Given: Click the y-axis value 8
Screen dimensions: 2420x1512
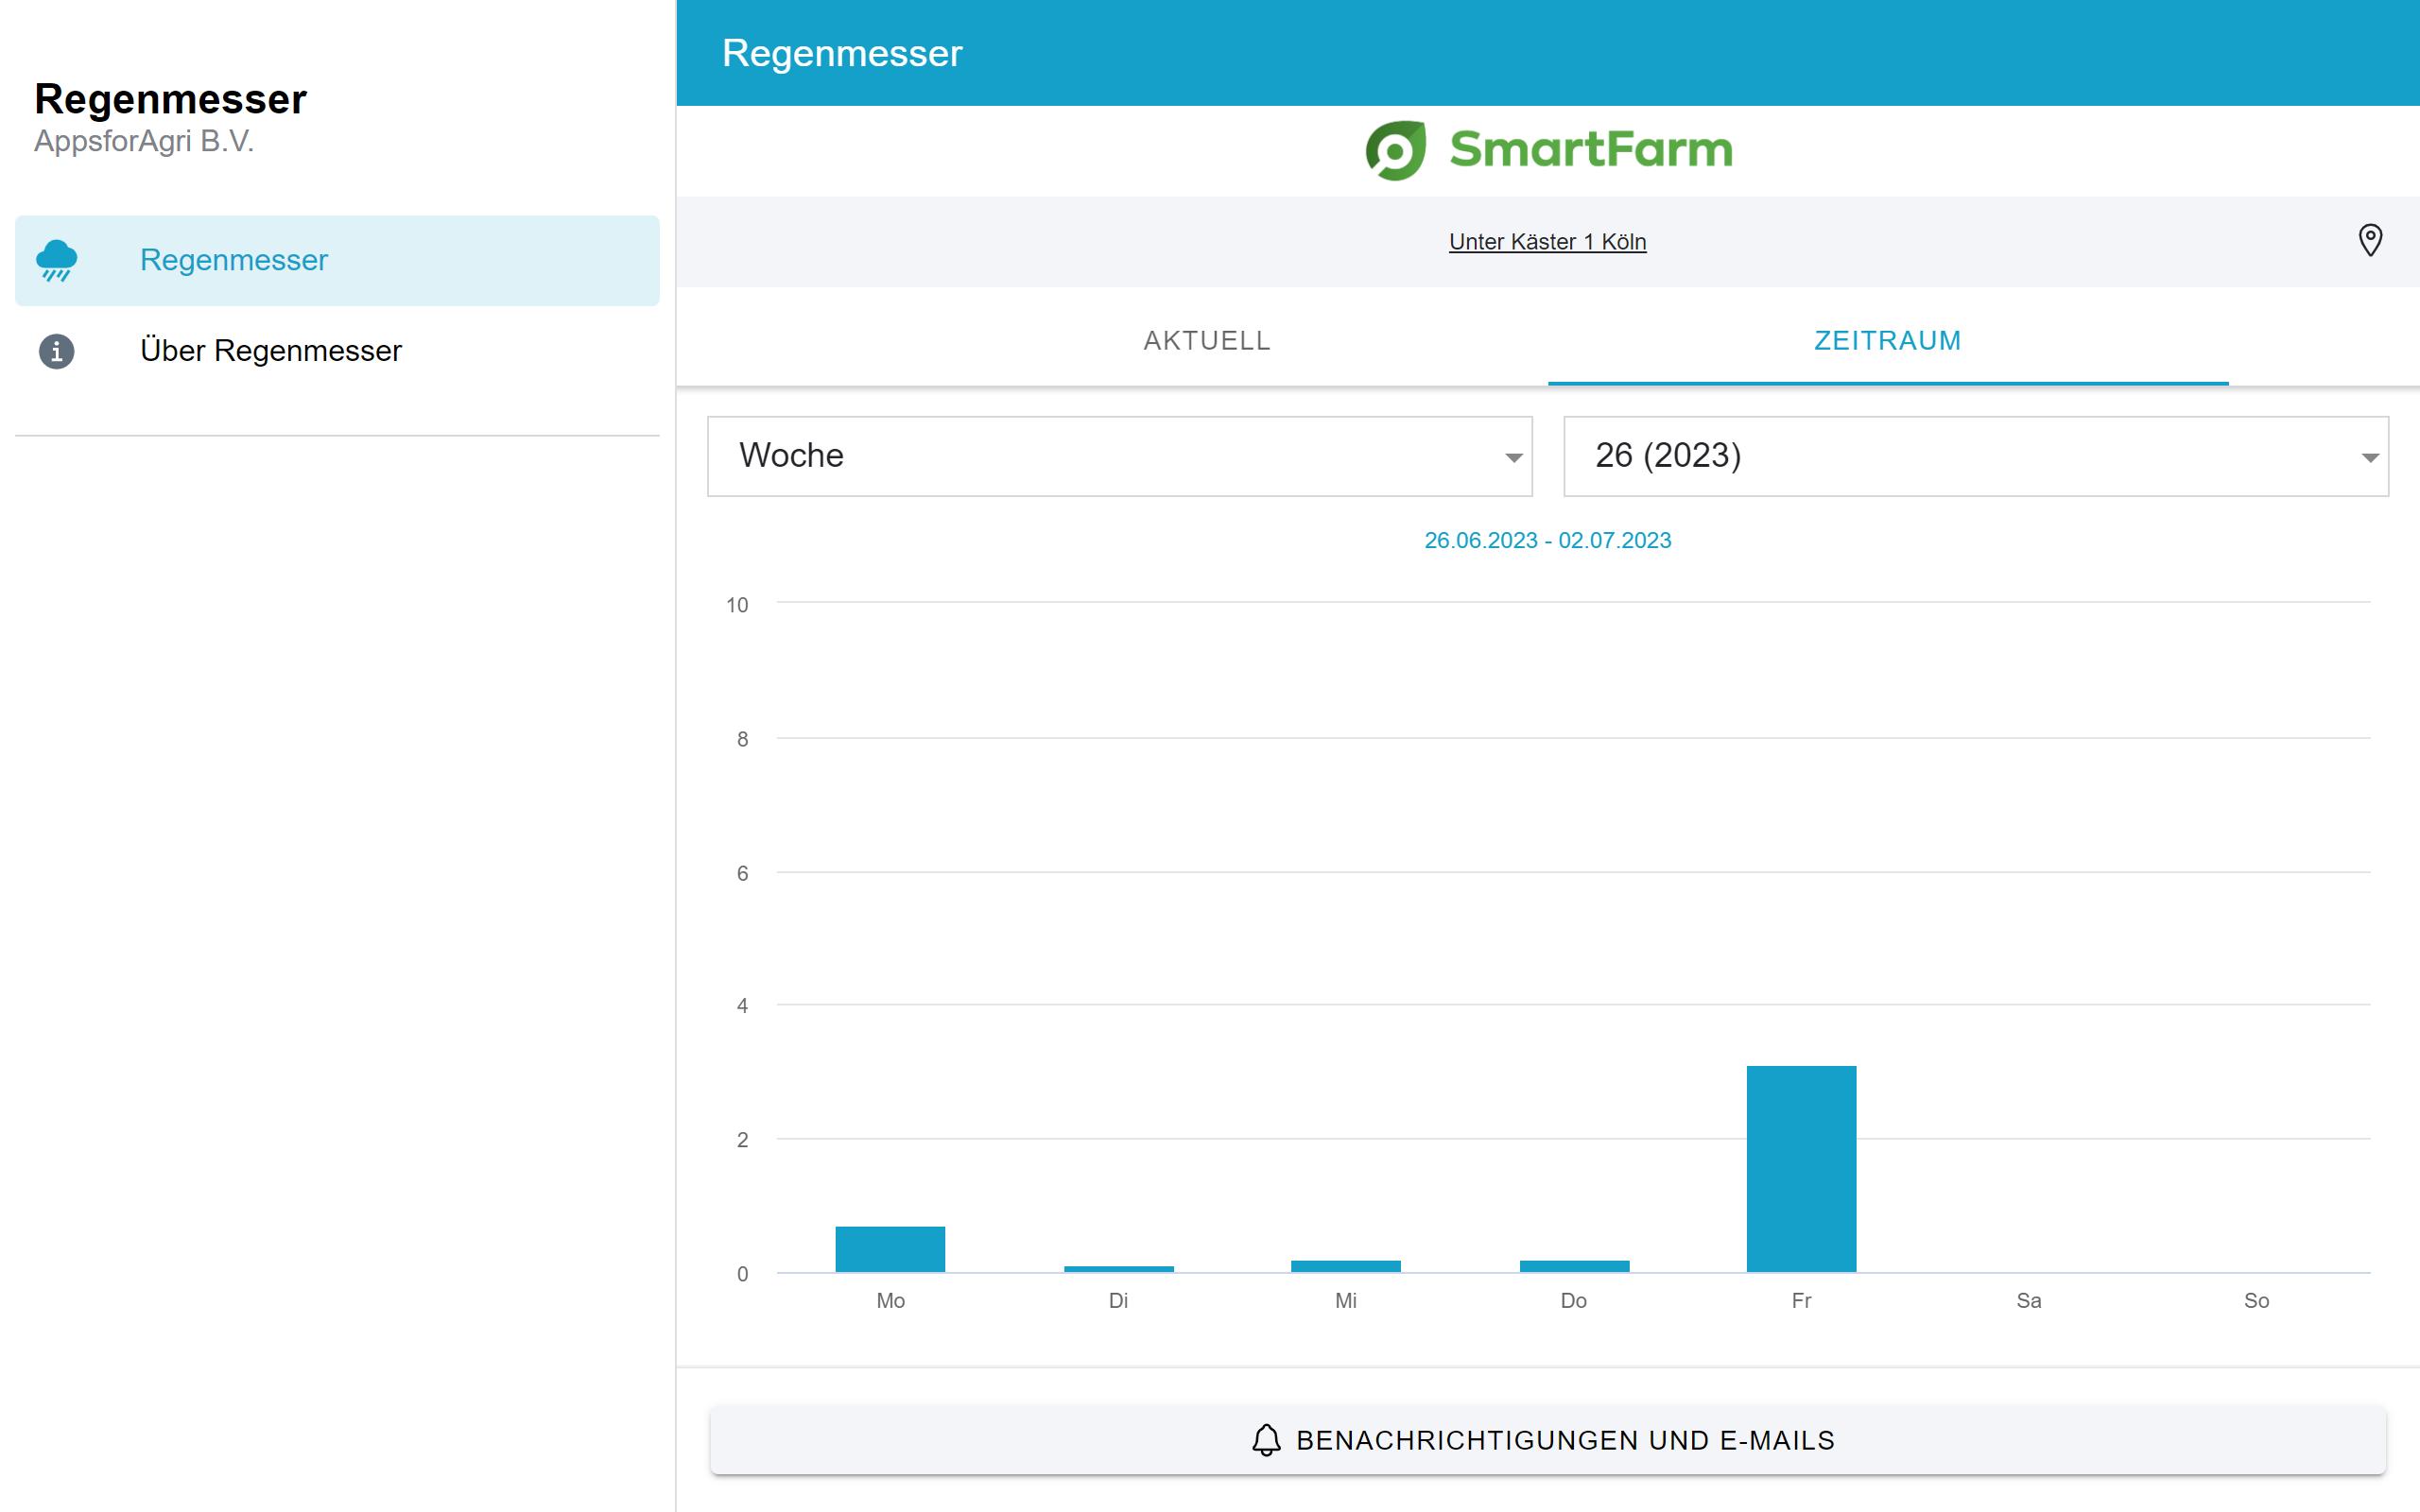Looking at the screenshot, I should coord(742,739).
